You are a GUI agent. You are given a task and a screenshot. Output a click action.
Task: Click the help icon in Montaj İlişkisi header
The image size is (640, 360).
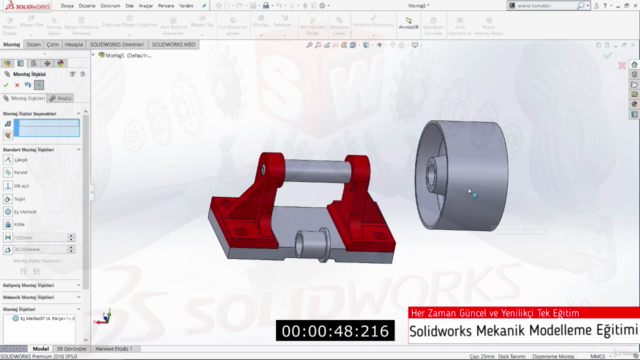(x=82, y=74)
